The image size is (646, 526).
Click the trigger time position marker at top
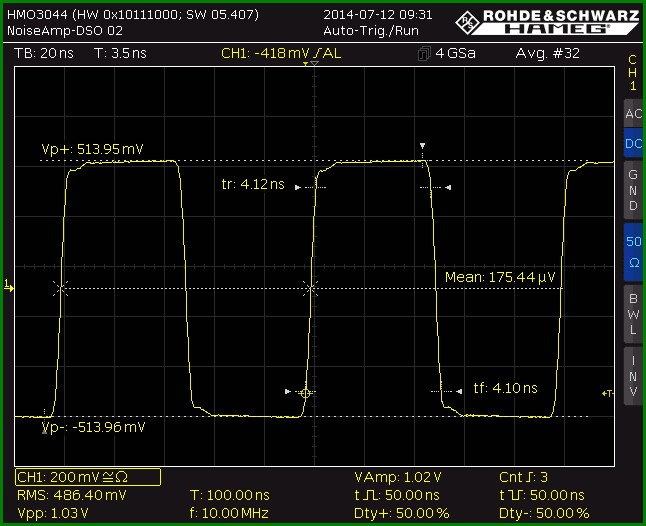(x=305, y=64)
